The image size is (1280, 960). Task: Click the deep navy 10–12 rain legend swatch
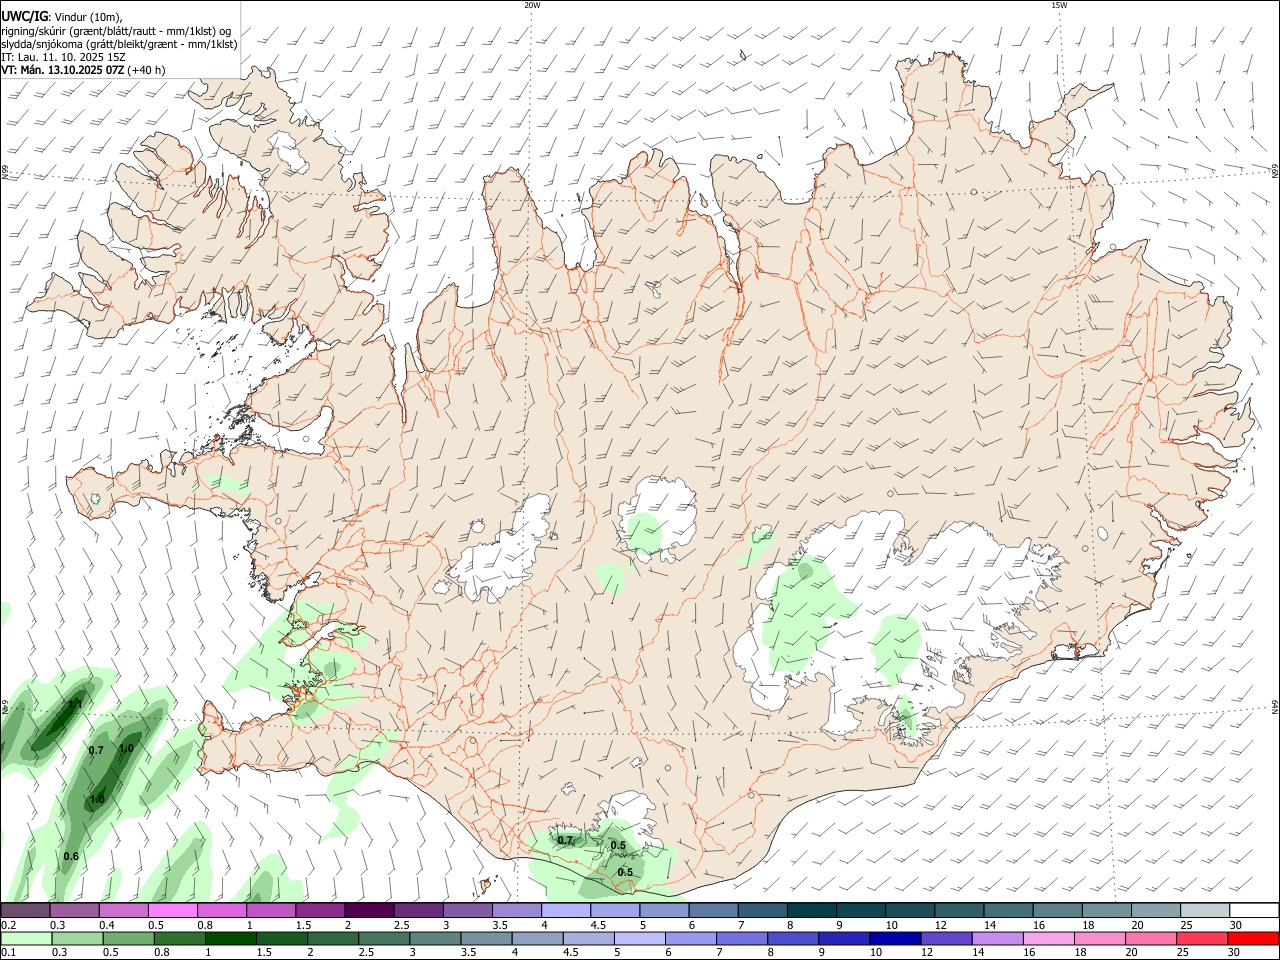[x=893, y=938]
